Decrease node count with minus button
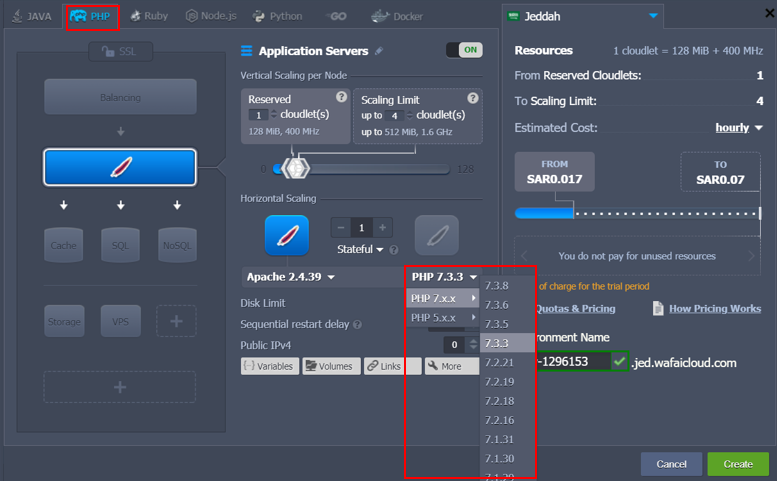The height and width of the screenshot is (481, 777). (340, 227)
